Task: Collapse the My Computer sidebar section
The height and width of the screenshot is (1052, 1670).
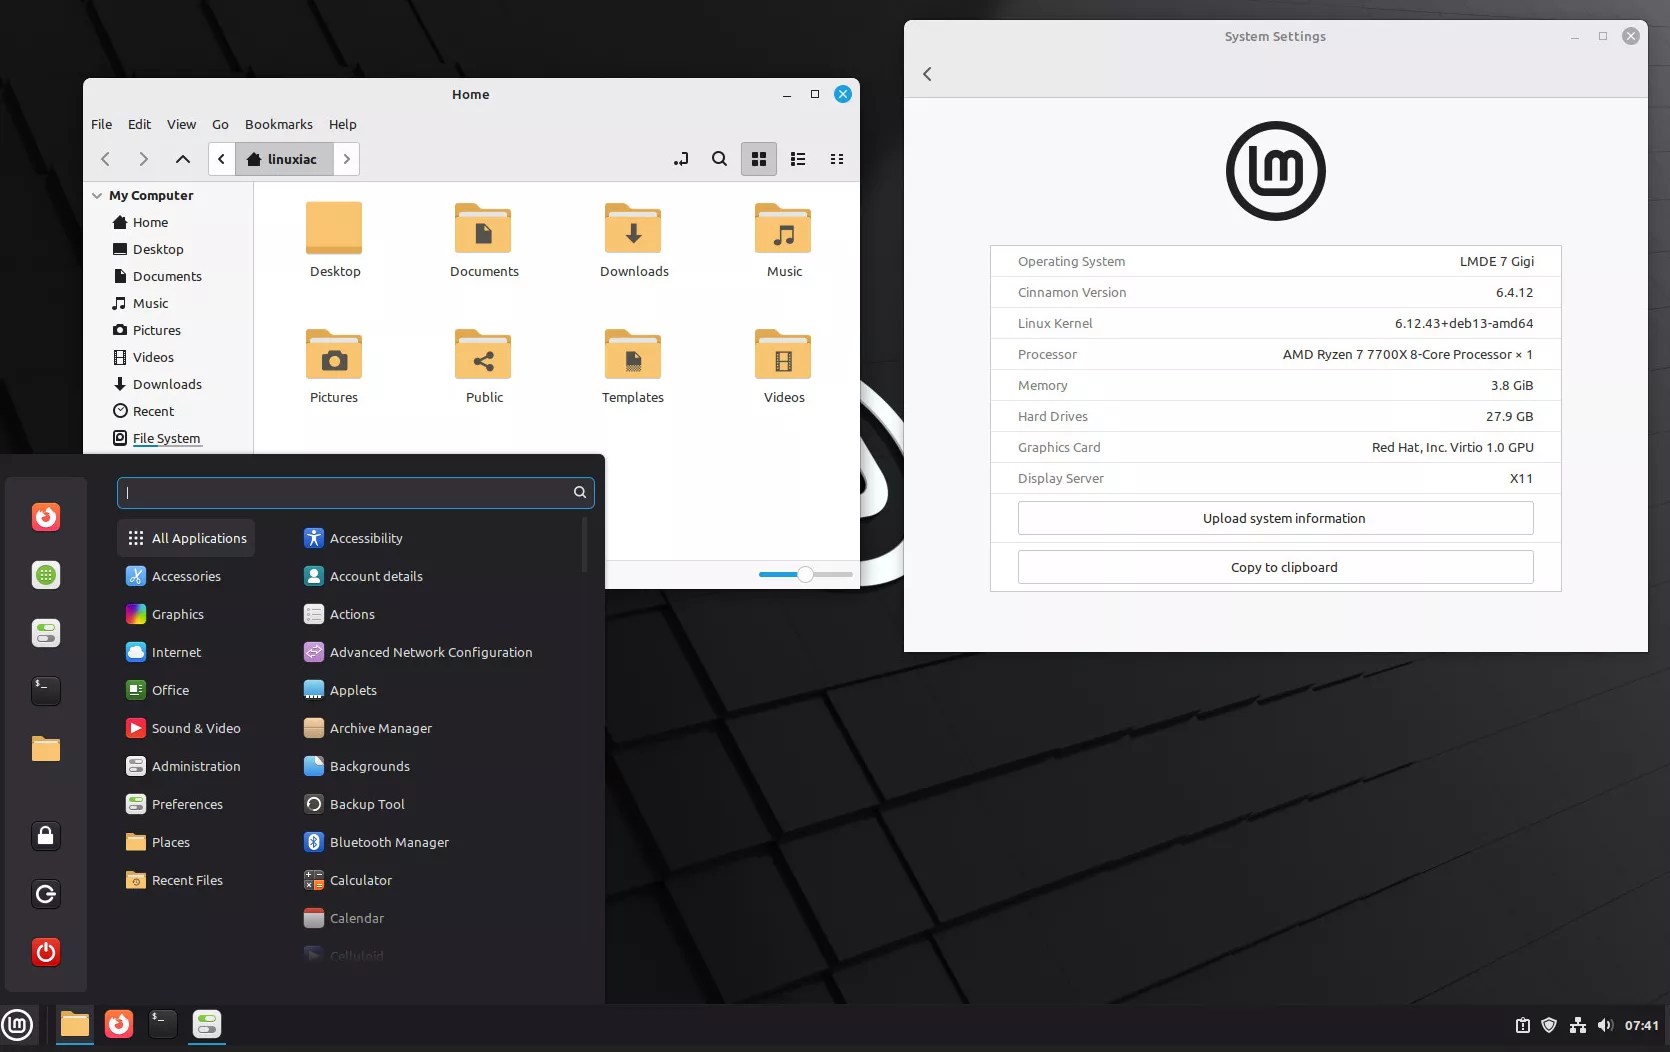Action: 97,196
